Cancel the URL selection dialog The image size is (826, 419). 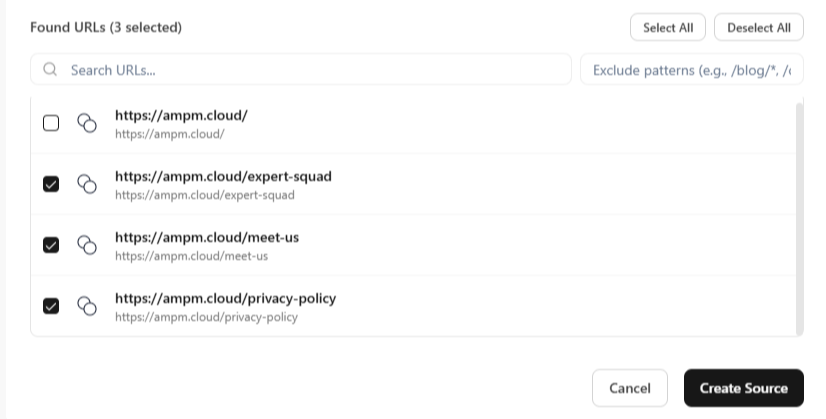pos(630,388)
